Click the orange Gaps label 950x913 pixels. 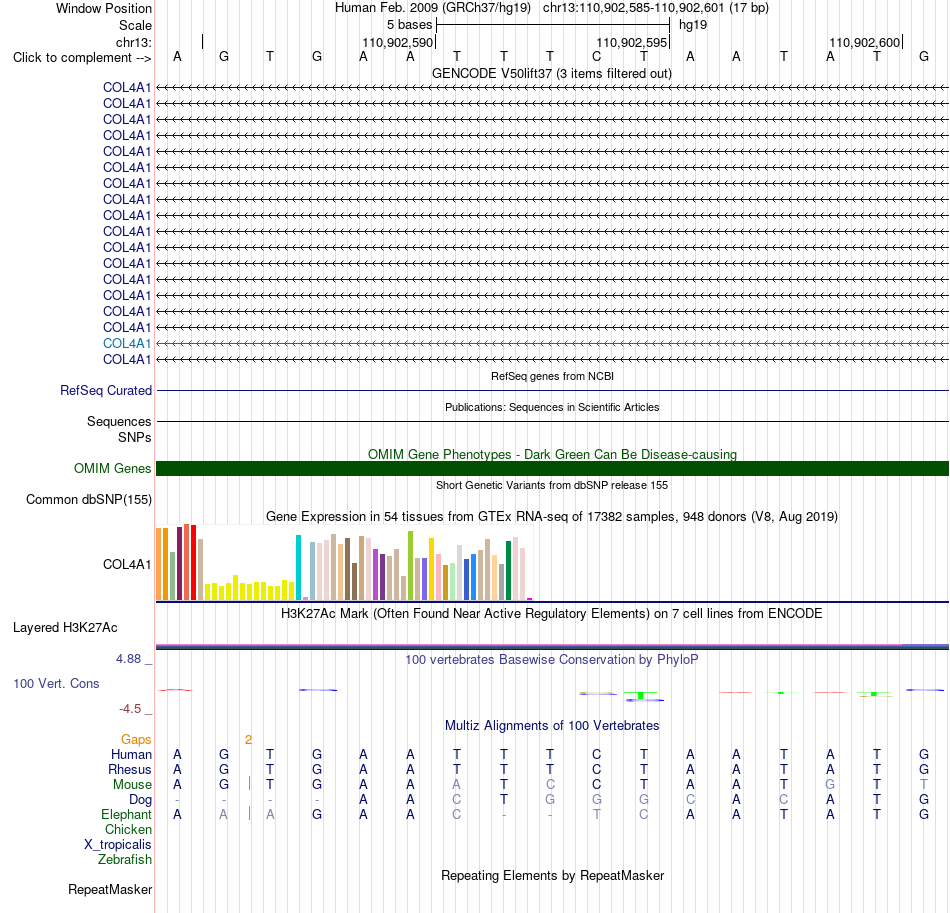(136, 740)
